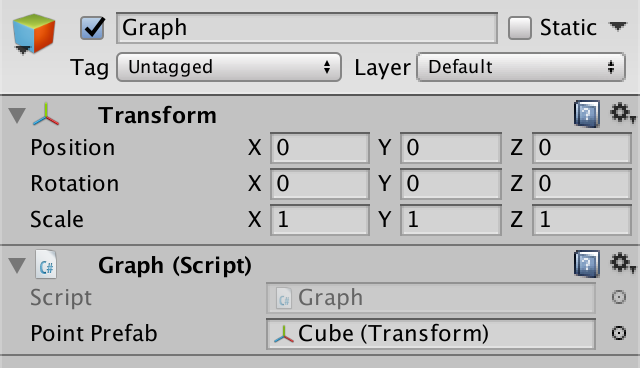This screenshot has width=640, height=368.
Task: Open the Static flags dropdown arrow
Action: pos(618,27)
